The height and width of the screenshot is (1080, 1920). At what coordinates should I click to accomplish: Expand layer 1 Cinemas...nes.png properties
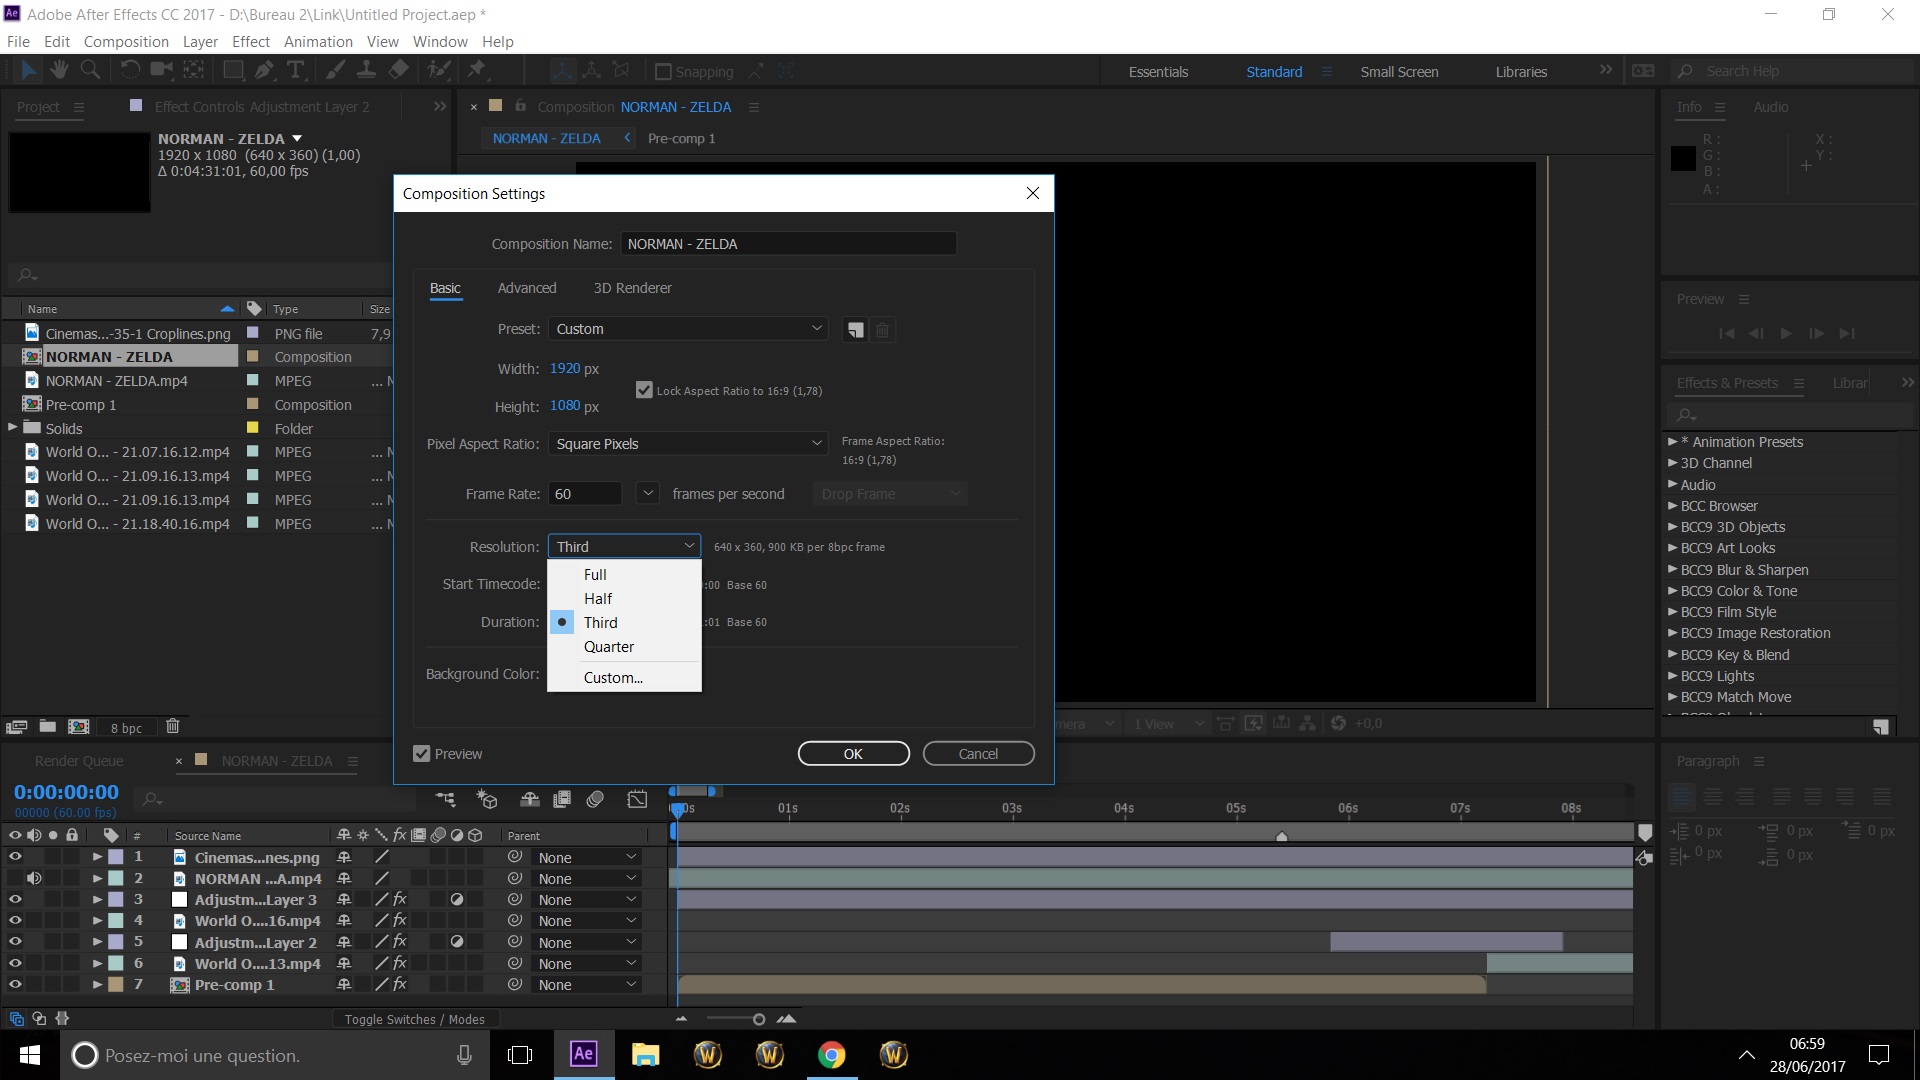coord(98,857)
